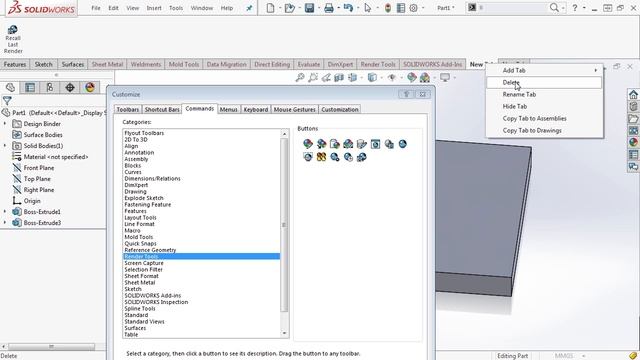Open Appearances colored ball in task pane

coord(633,142)
